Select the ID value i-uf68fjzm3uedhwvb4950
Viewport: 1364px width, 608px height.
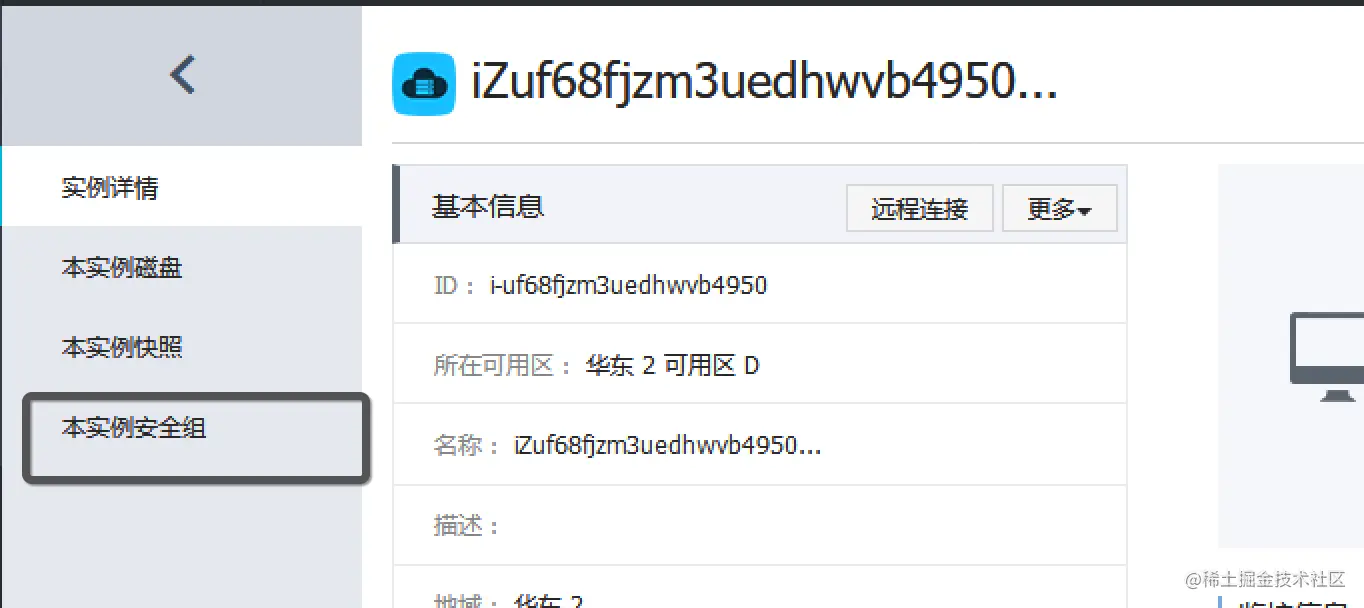pos(628,286)
